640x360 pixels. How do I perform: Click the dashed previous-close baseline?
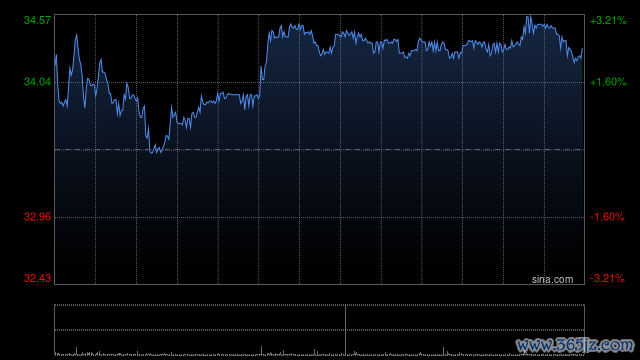pos(319,150)
